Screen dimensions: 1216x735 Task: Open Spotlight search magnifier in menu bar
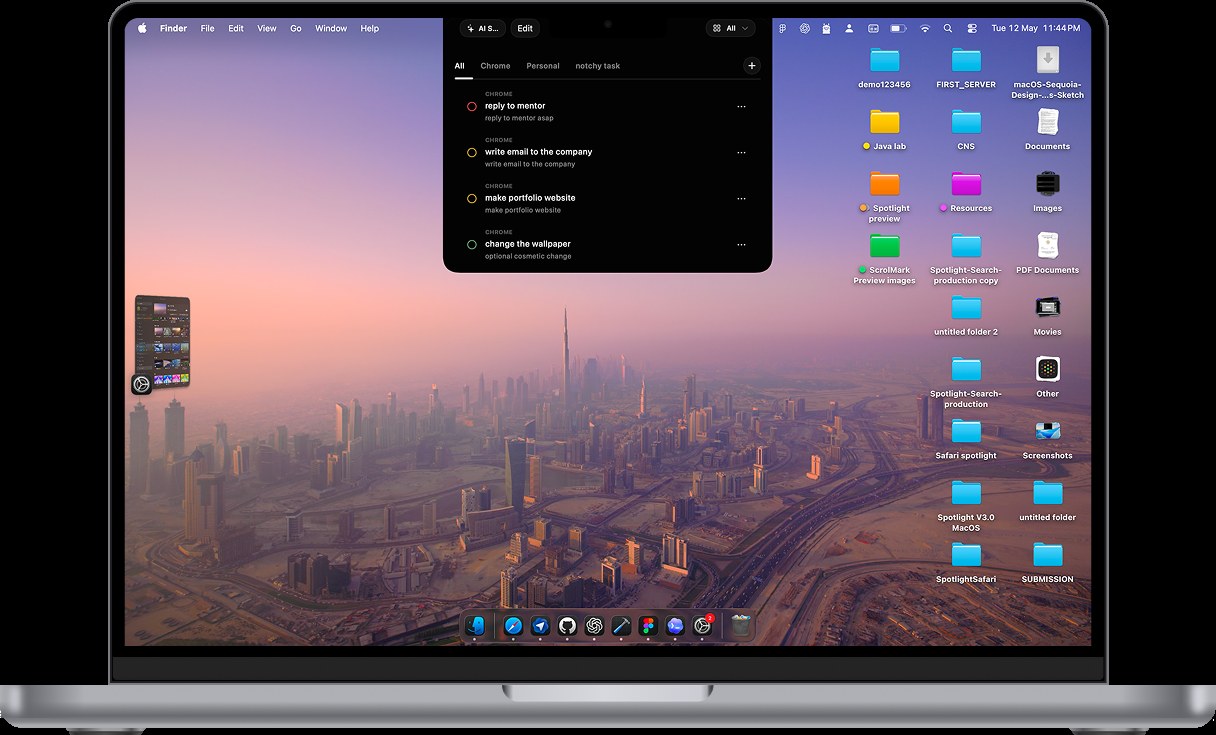point(948,29)
